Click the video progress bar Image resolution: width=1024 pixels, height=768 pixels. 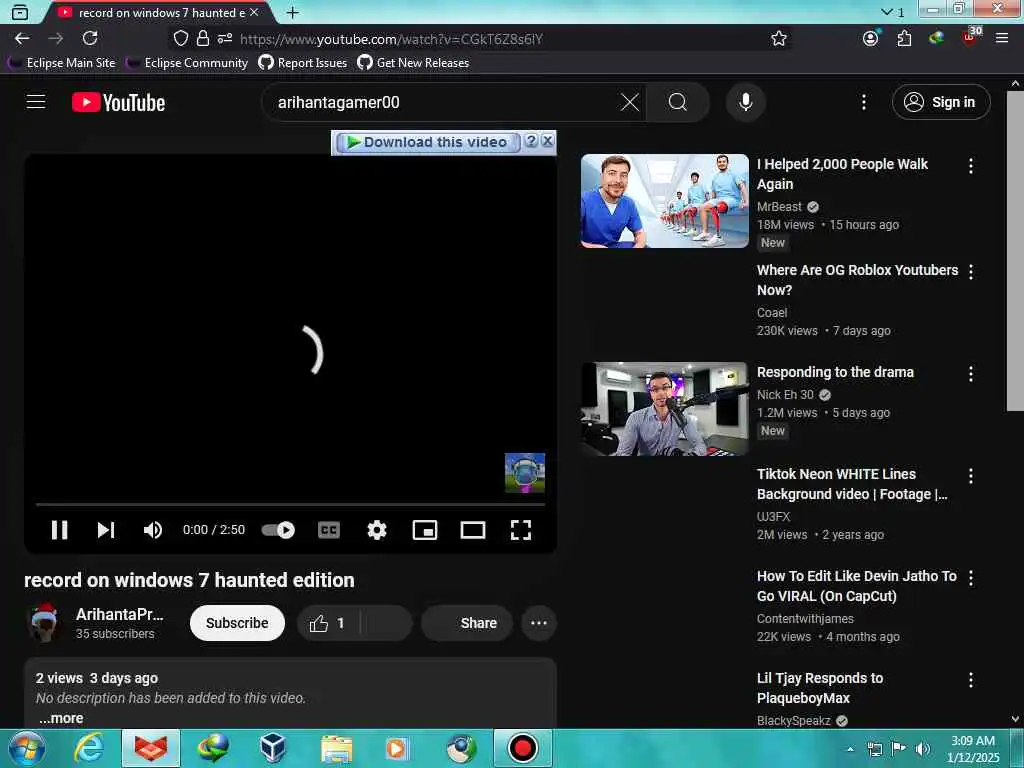pos(290,505)
